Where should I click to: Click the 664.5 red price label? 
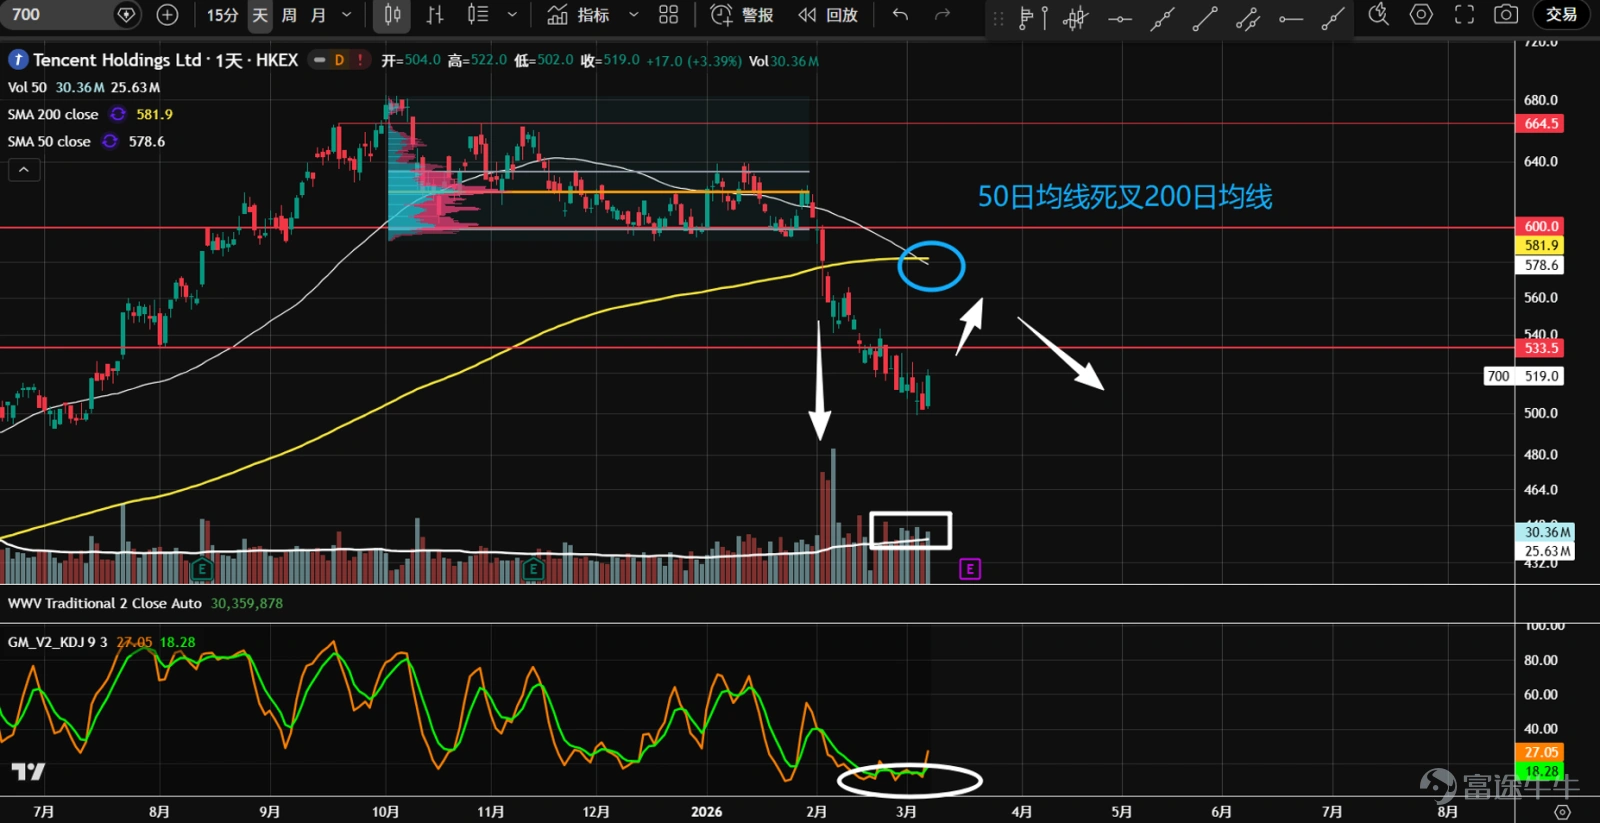click(1541, 124)
